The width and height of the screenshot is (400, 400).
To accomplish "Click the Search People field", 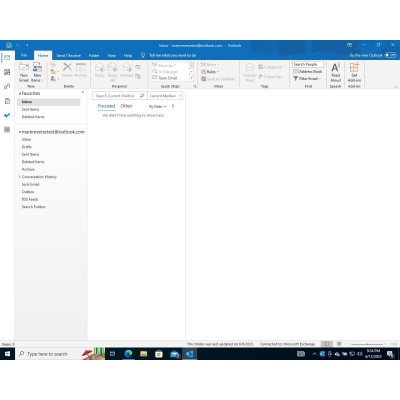I will tap(308, 64).
